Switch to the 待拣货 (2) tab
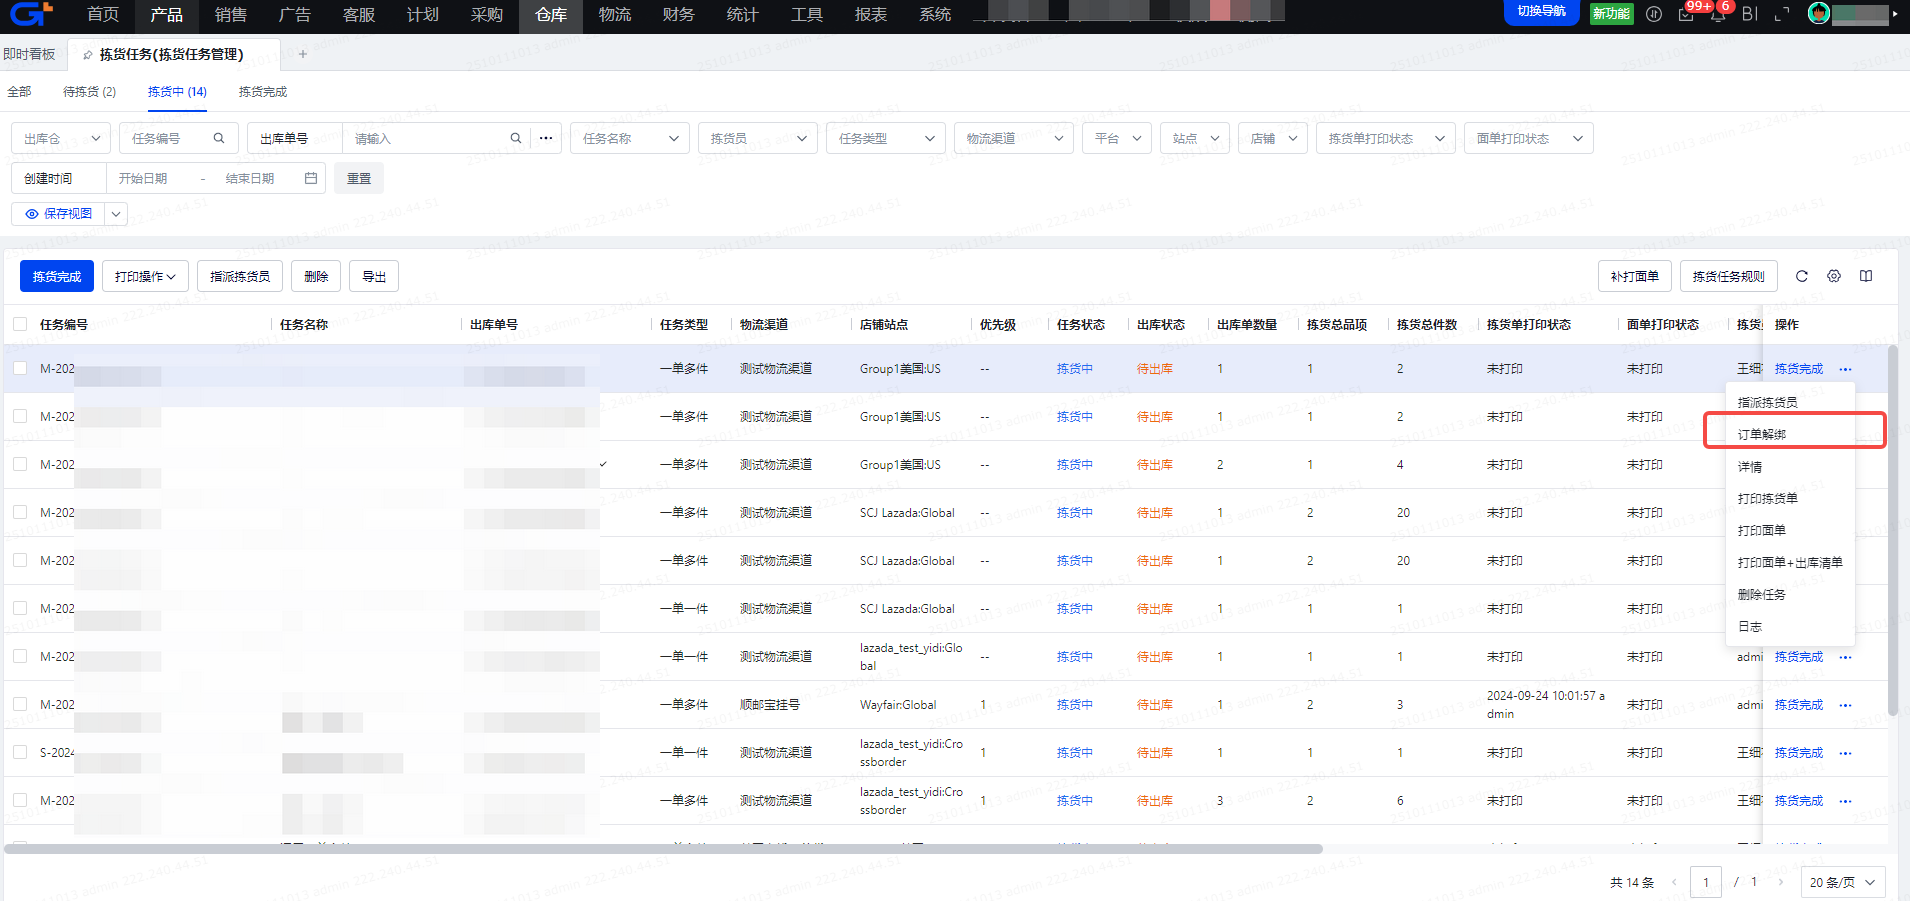The image size is (1910, 901). [x=89, y=91]
